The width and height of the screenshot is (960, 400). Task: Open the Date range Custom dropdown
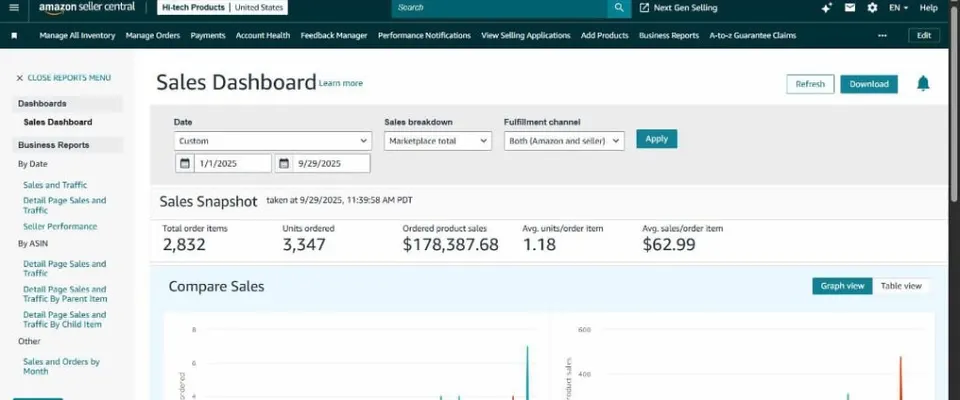(272, 141)
